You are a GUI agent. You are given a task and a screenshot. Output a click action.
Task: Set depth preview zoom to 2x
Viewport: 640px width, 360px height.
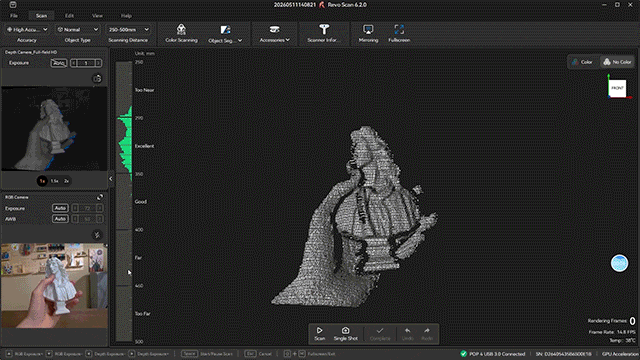click(66, 181)
